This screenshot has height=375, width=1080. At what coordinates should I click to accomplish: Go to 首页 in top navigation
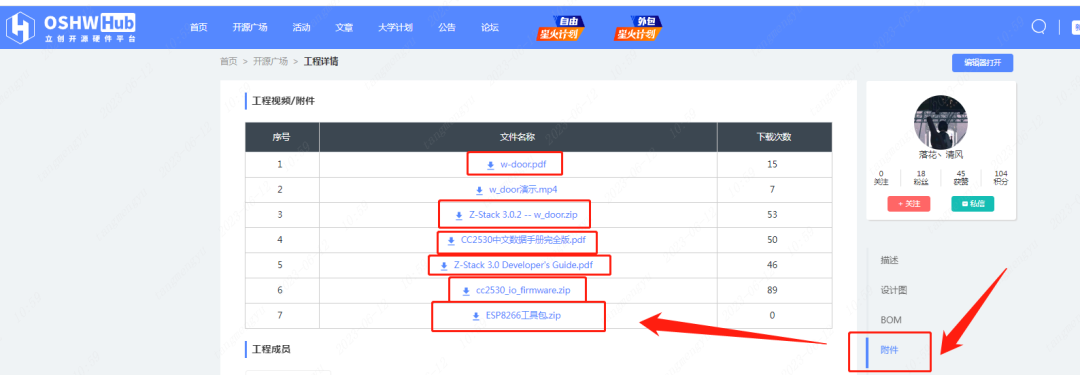coord(198,28)
